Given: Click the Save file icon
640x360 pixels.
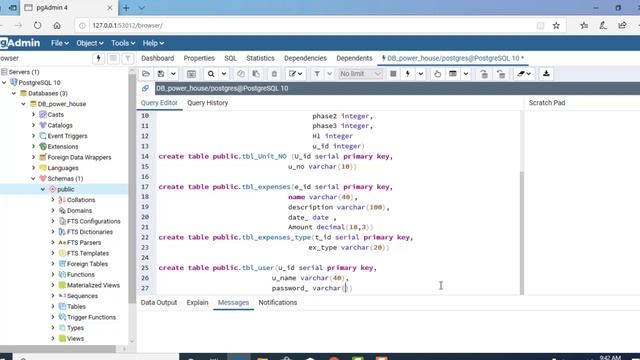Looking at the screenshot, I should point(161,74).
